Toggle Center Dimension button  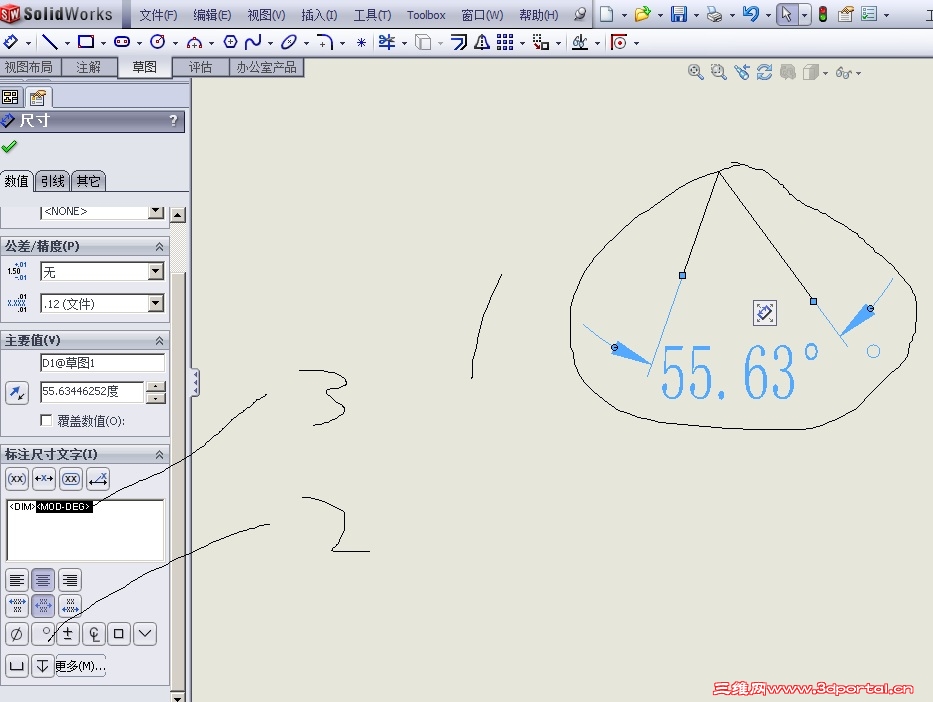[44, 479]
